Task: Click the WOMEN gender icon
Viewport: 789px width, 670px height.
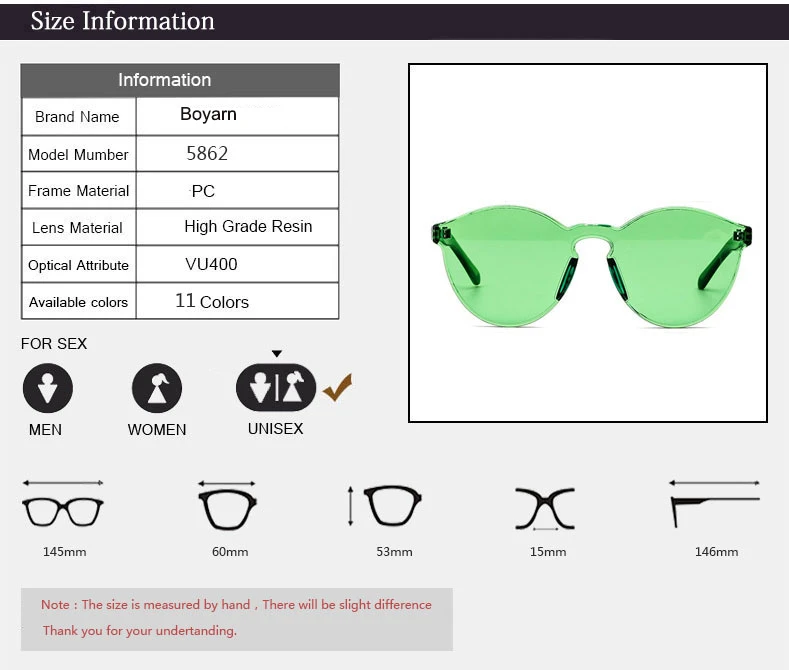Action: coord(157,388)
